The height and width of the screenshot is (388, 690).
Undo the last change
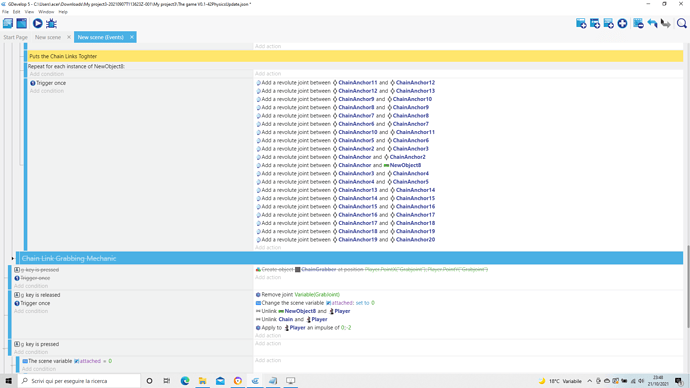tap(652, 23)
